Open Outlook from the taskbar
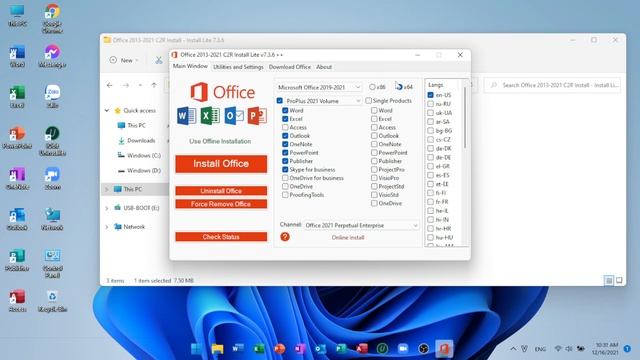The image size is (640, 360). [320, 349]
